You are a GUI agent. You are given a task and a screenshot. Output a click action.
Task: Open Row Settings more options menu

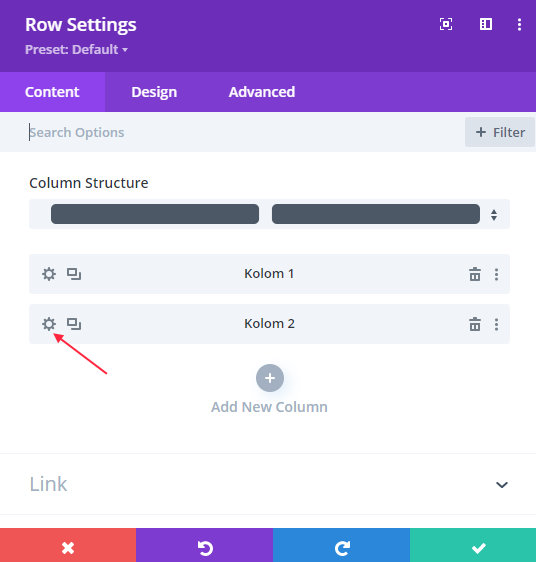click(519, 24)
